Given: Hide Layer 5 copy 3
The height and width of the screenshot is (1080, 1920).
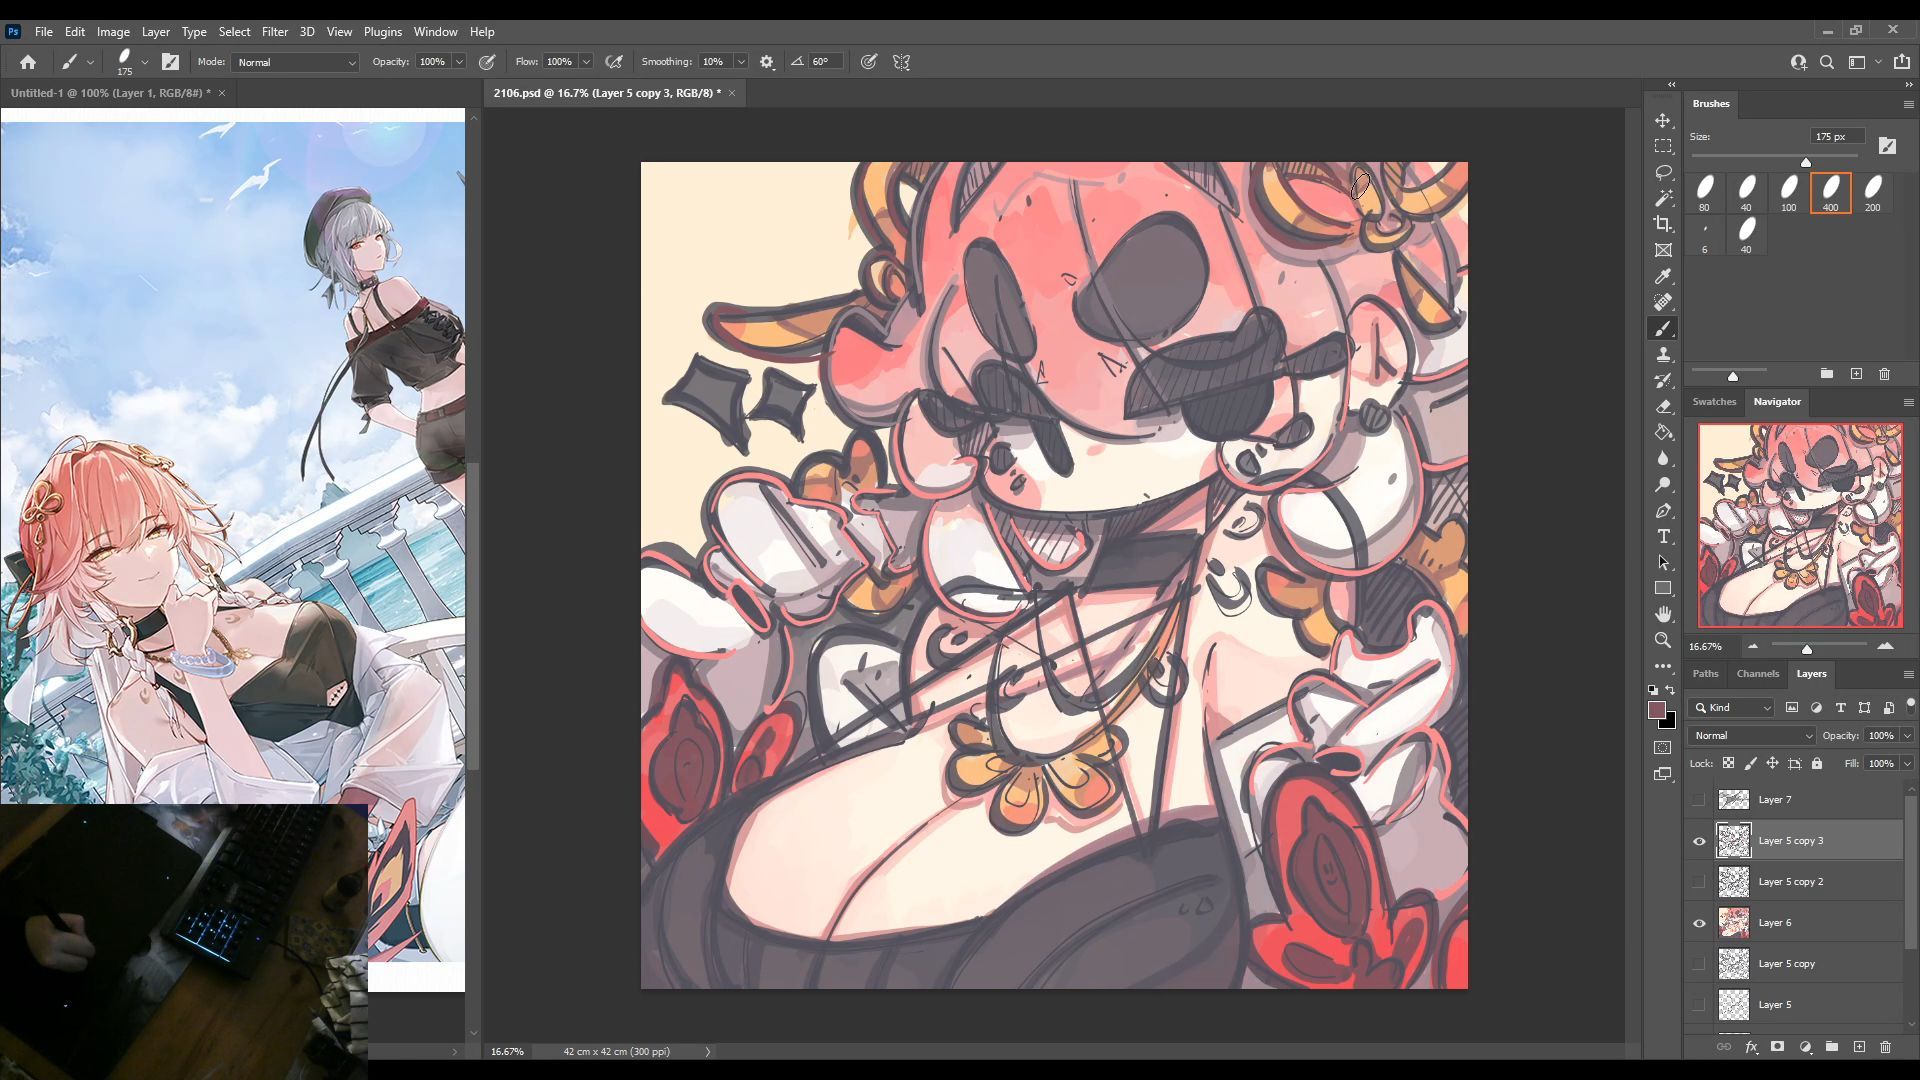Looking at the screenshot, I should click(1699, 841).
